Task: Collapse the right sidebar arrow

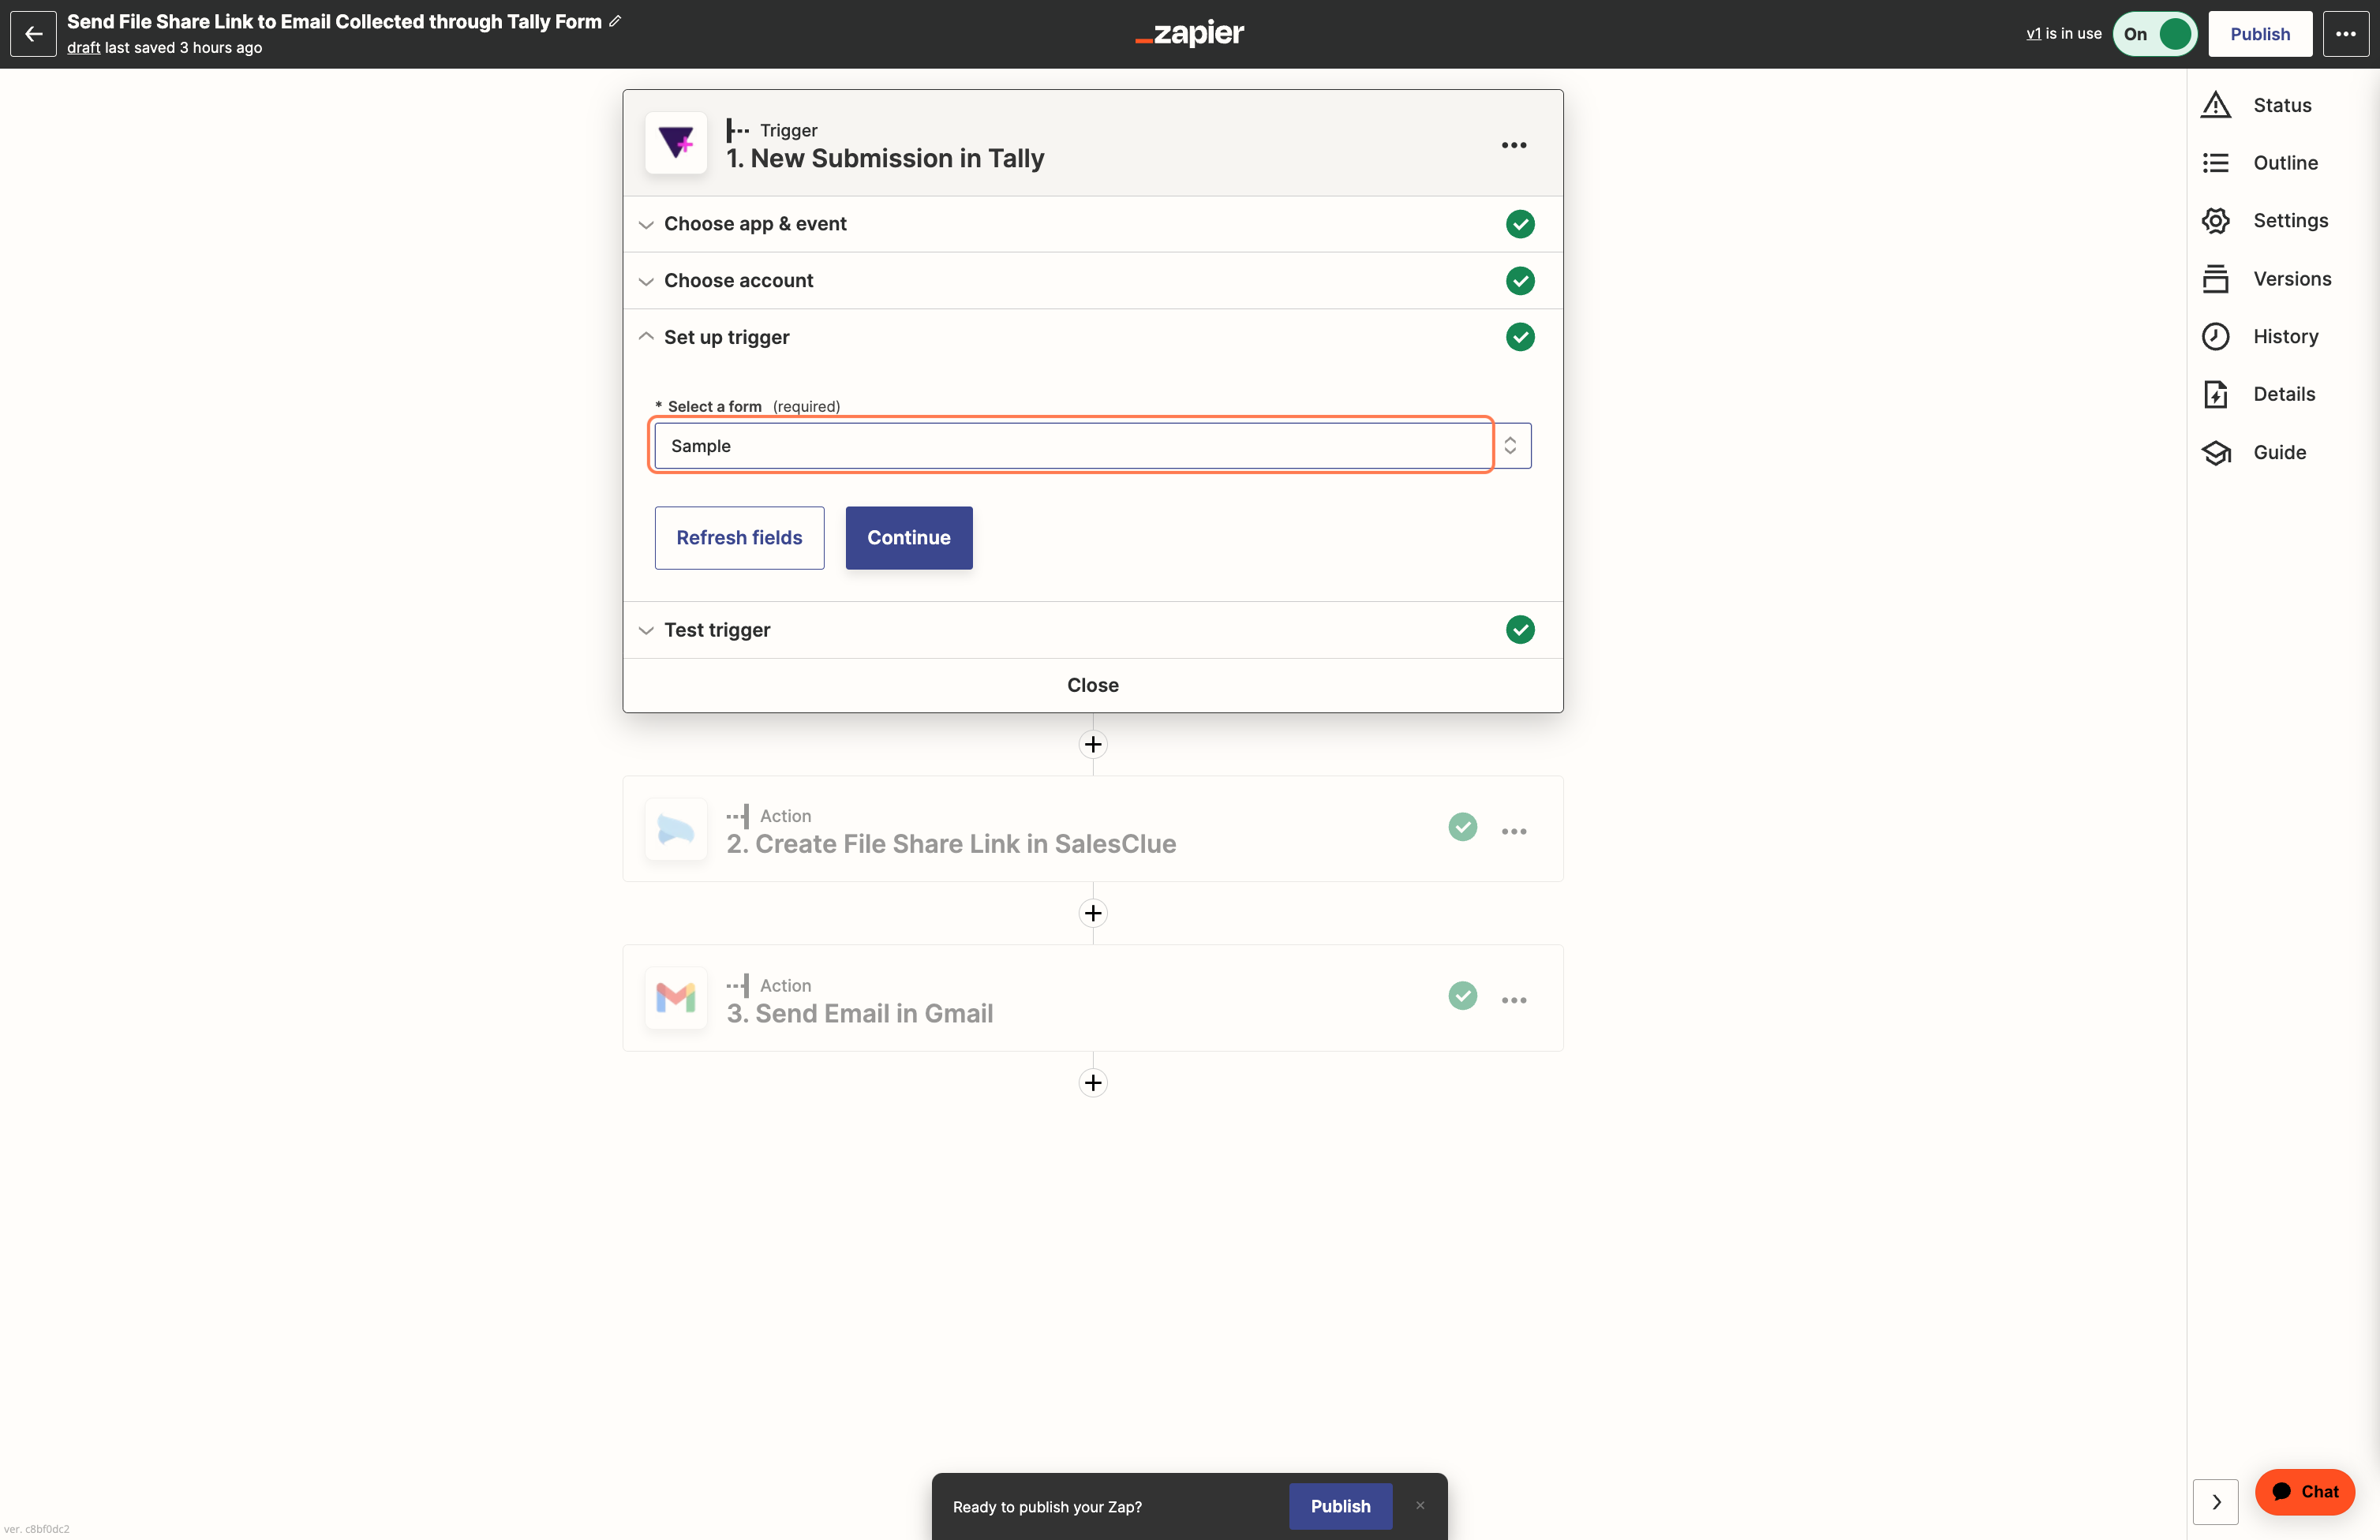Action: click(2216, 1502)
